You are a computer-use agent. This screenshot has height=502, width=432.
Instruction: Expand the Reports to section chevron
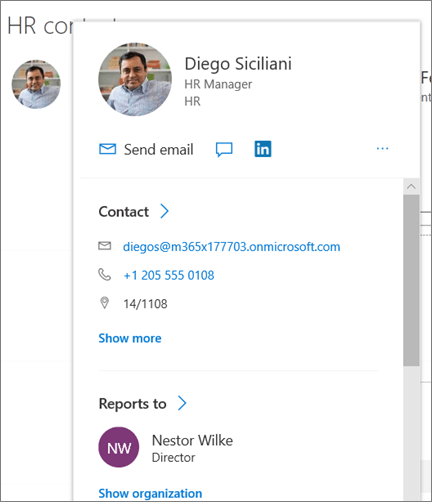[x=182, y=403]
